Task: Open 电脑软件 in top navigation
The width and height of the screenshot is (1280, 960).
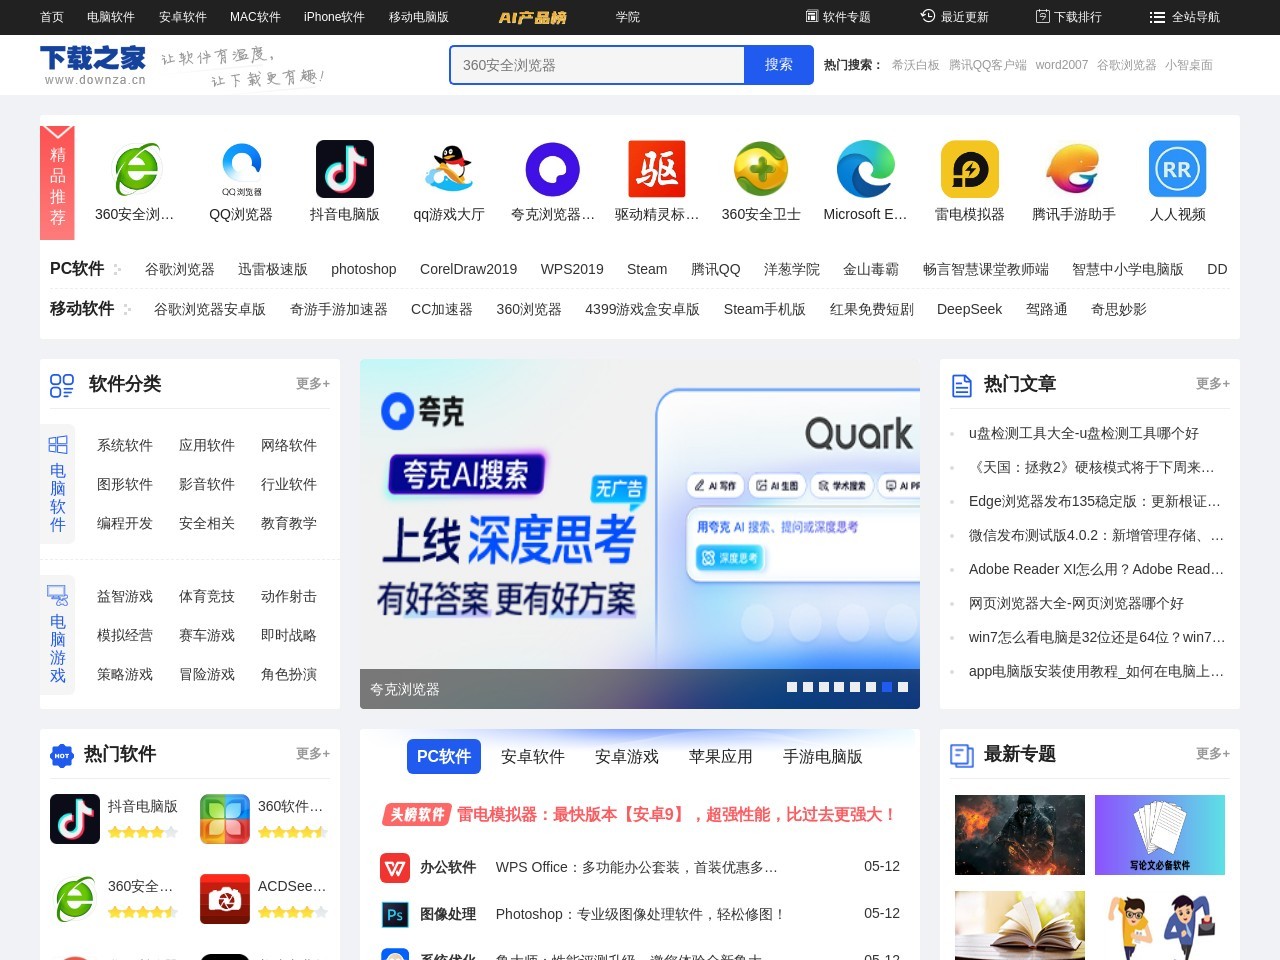Action: [111, 17]
